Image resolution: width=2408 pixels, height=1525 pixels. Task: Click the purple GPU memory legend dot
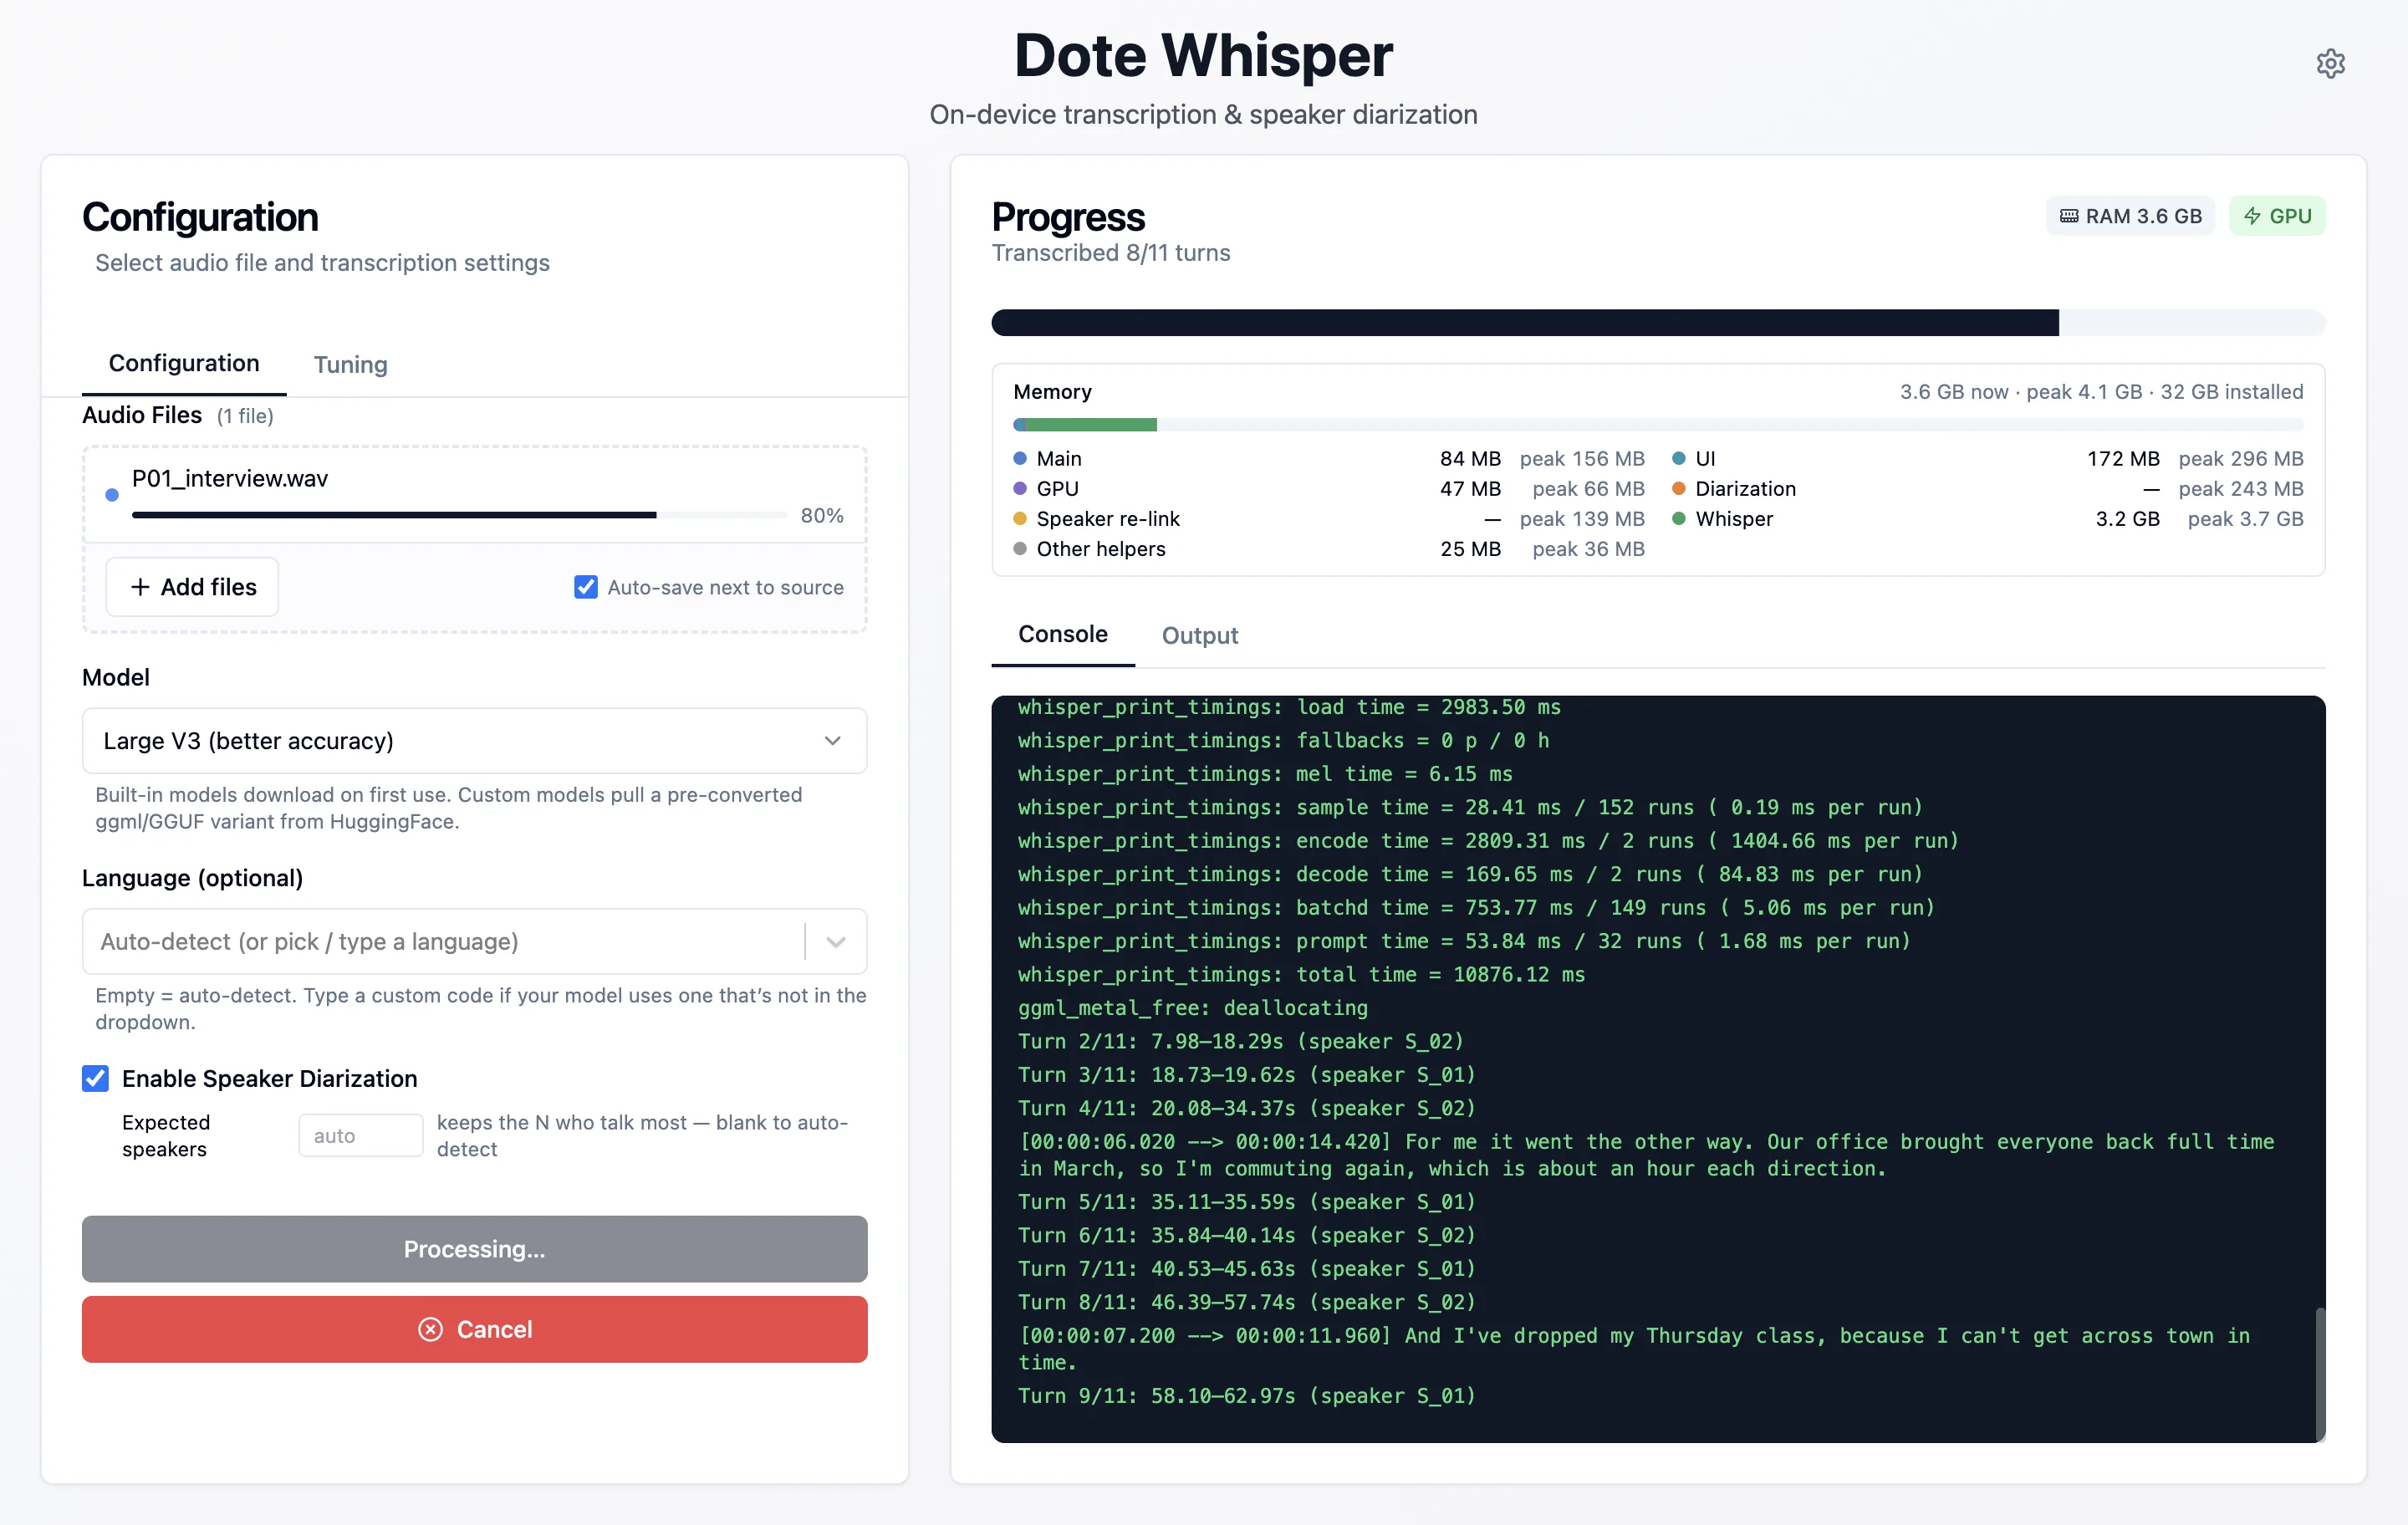tap(1020, 488)
